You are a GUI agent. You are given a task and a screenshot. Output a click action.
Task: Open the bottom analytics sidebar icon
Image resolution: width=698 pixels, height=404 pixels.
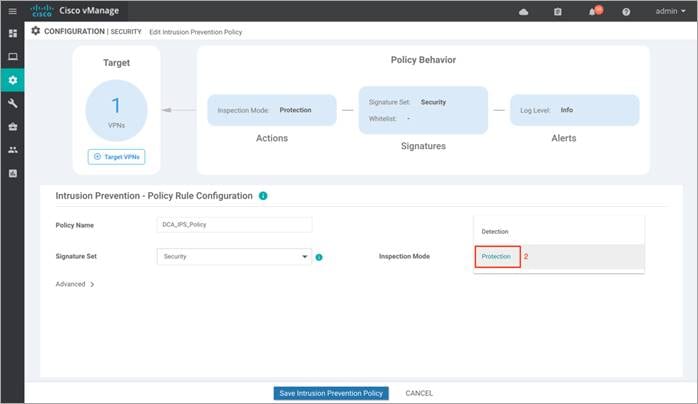coord(13,173)
